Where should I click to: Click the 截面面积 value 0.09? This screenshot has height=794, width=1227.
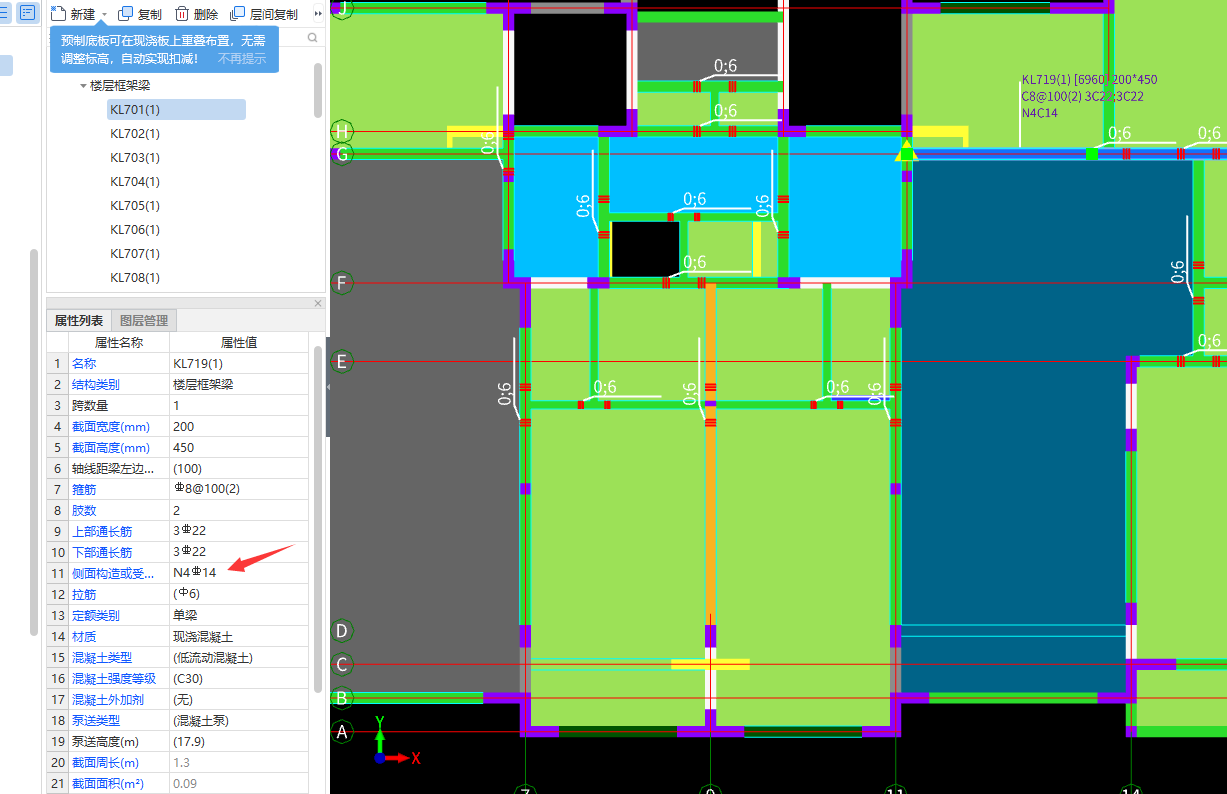tap(239, 783)
